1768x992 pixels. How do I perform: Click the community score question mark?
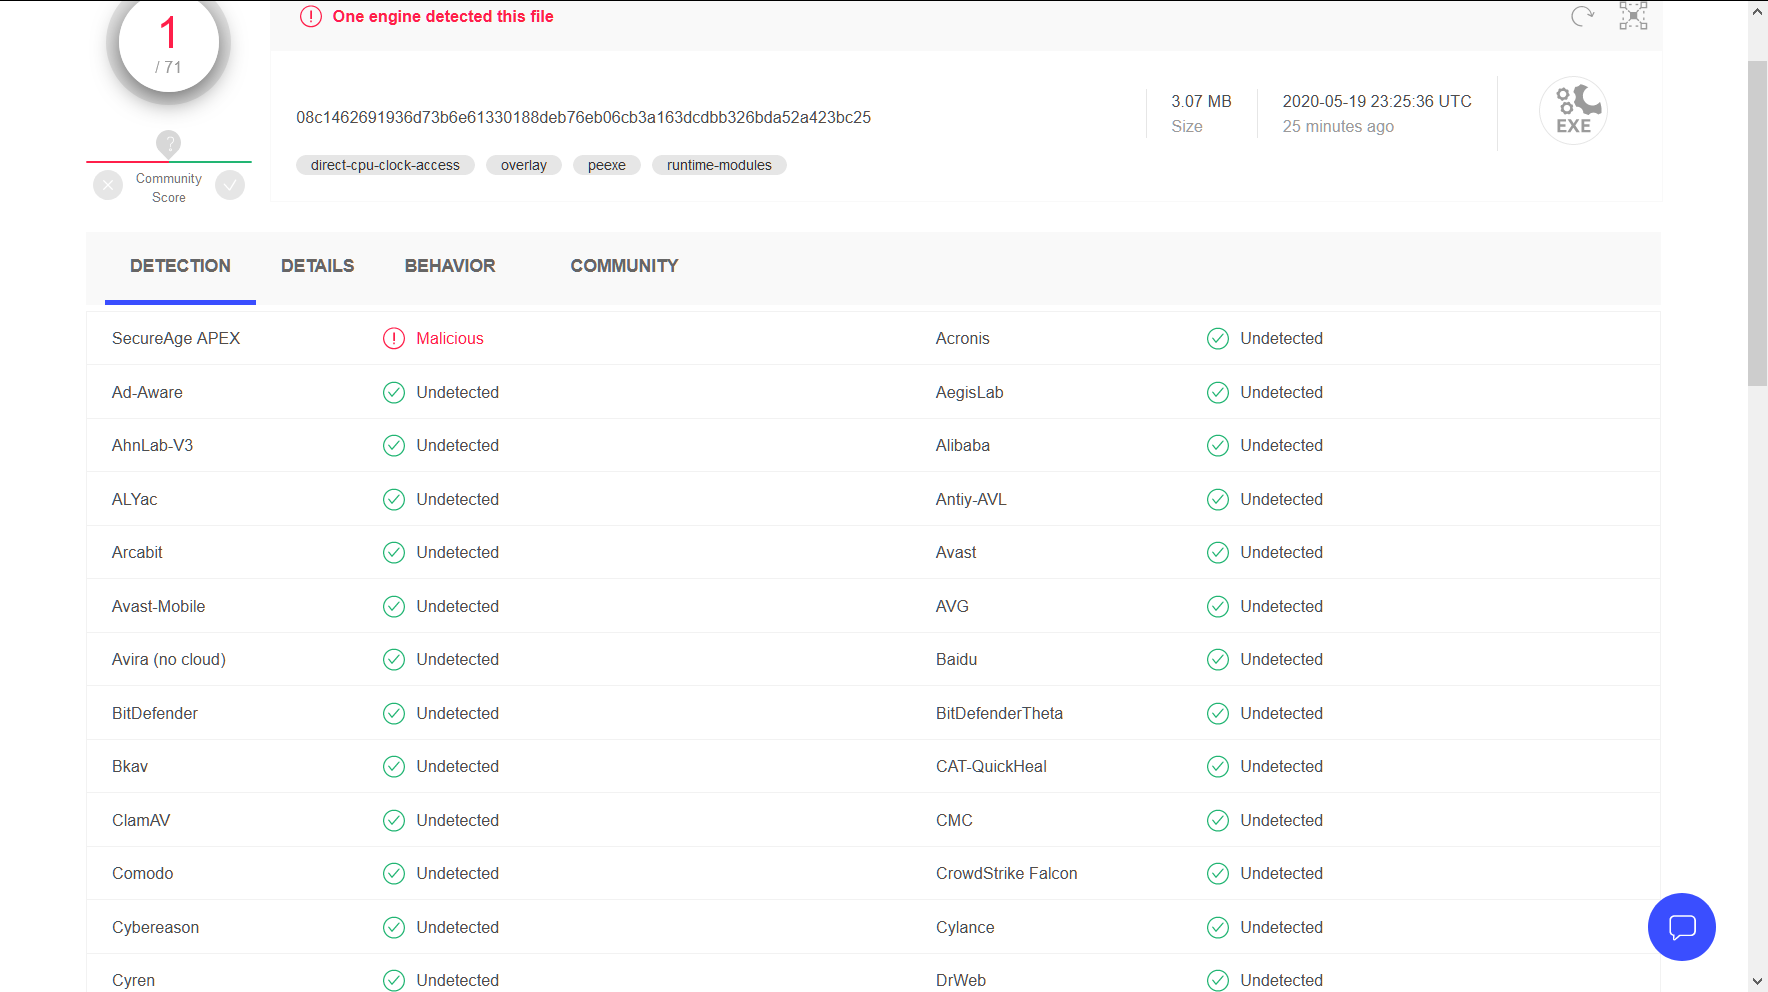[169, 143]
